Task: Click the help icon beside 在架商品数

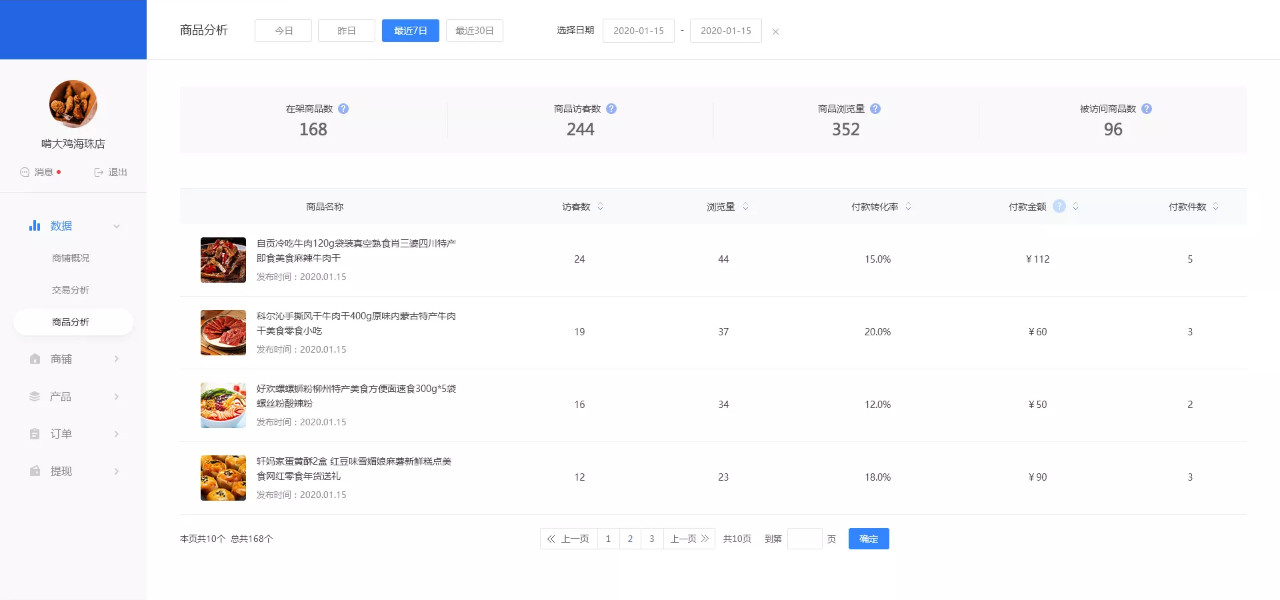Action: pos(343,109)
